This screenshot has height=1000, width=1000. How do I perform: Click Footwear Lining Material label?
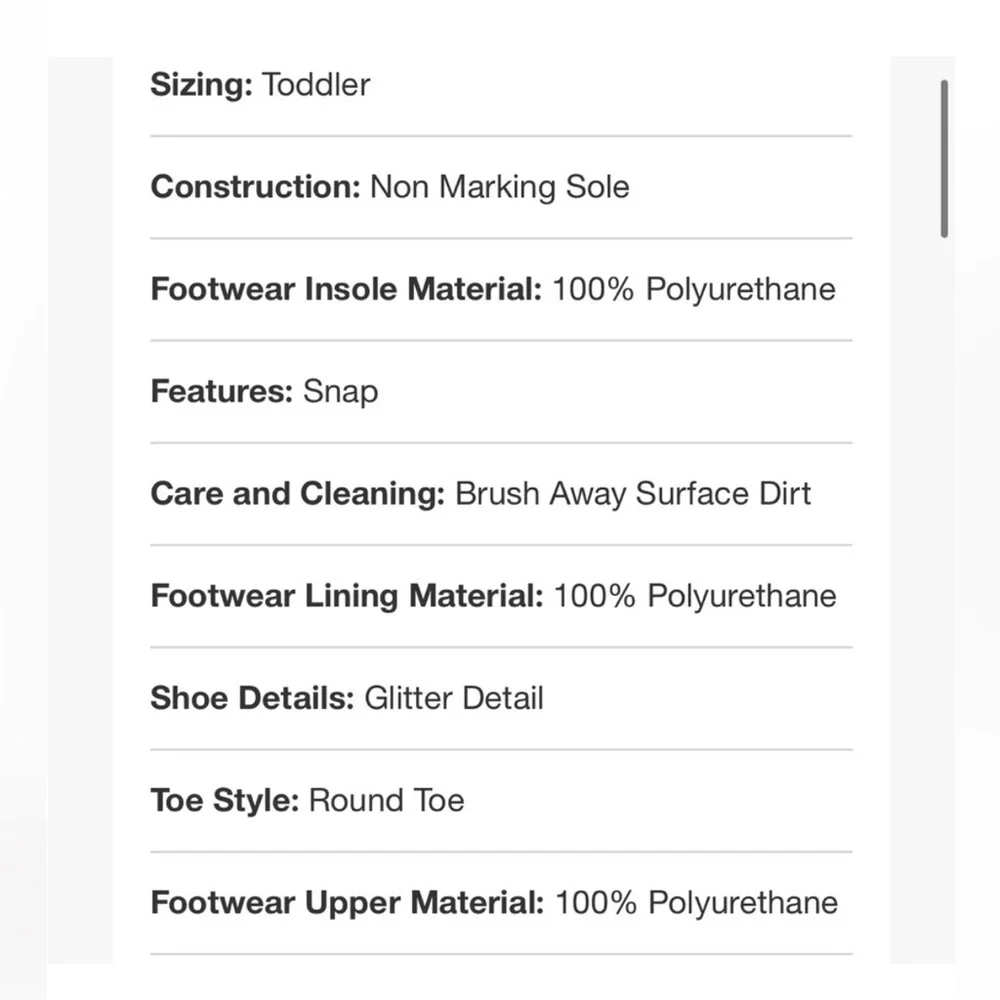pos(347,596)
